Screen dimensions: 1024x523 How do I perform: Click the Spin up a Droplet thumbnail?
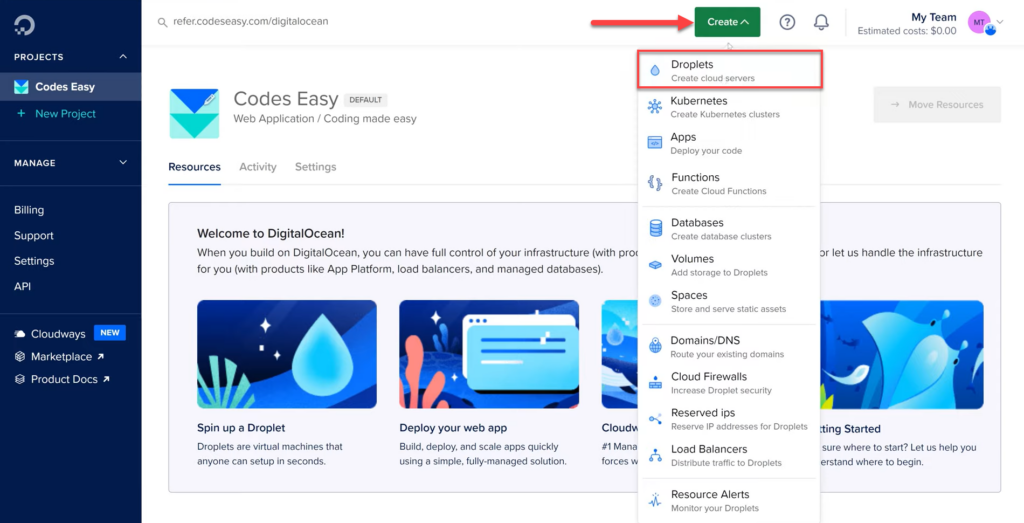click(287, 355)
